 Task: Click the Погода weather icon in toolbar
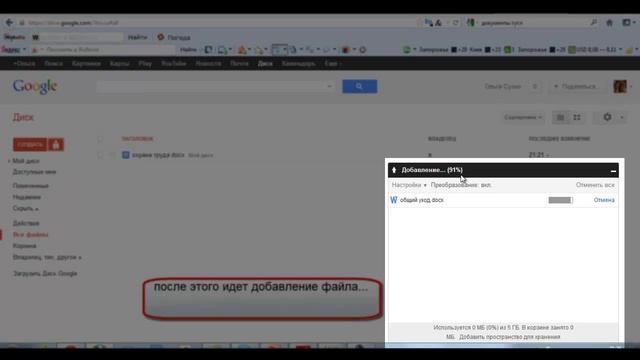point(161,37)
